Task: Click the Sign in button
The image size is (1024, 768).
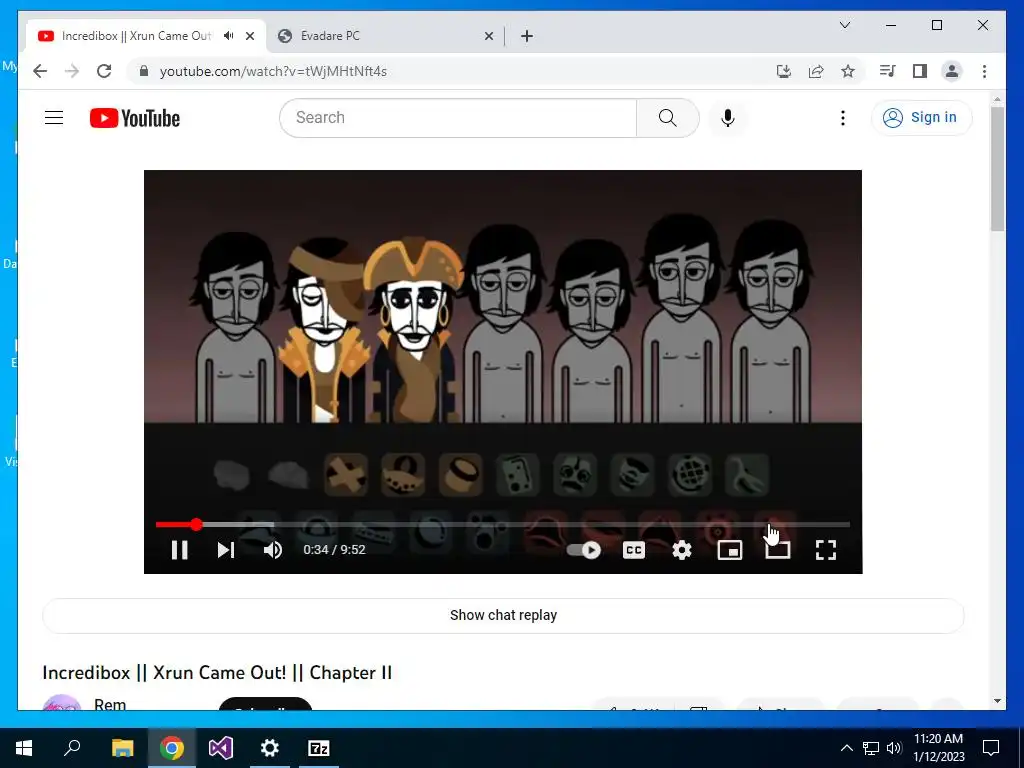Action: 921,118
